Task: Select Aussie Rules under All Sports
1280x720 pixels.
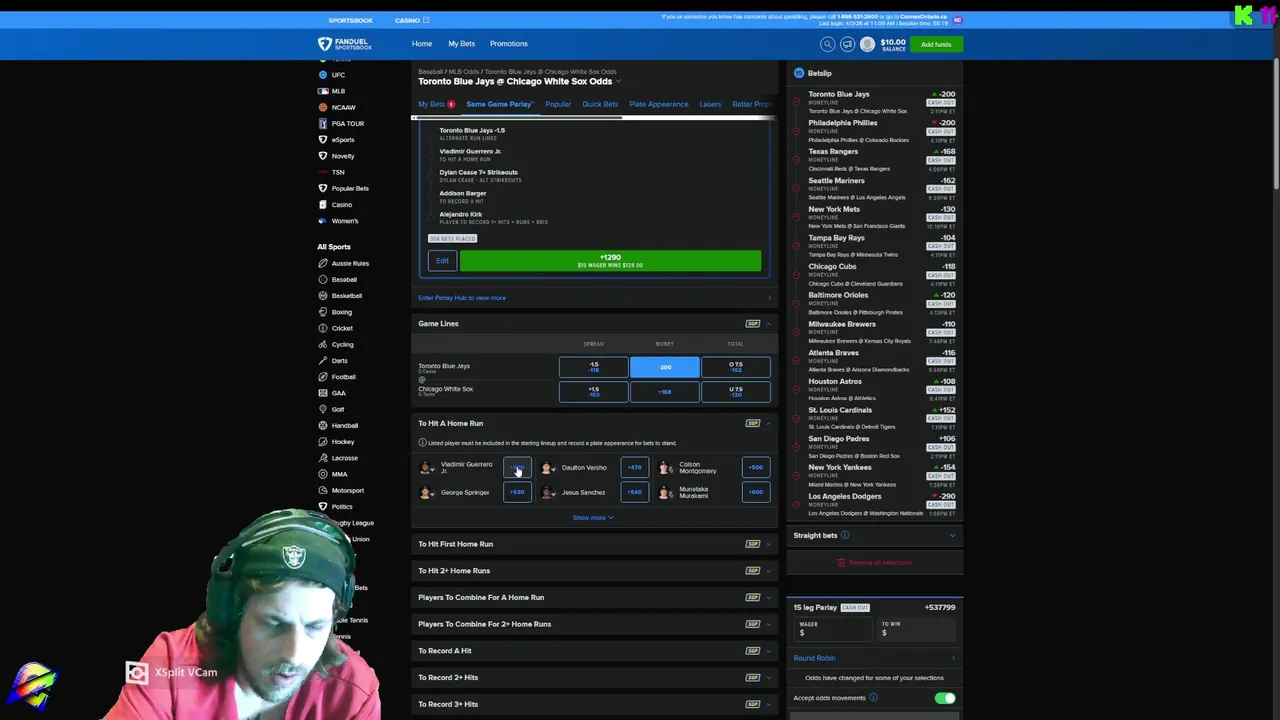Action: pyautogui.click(x=349, y=263)
